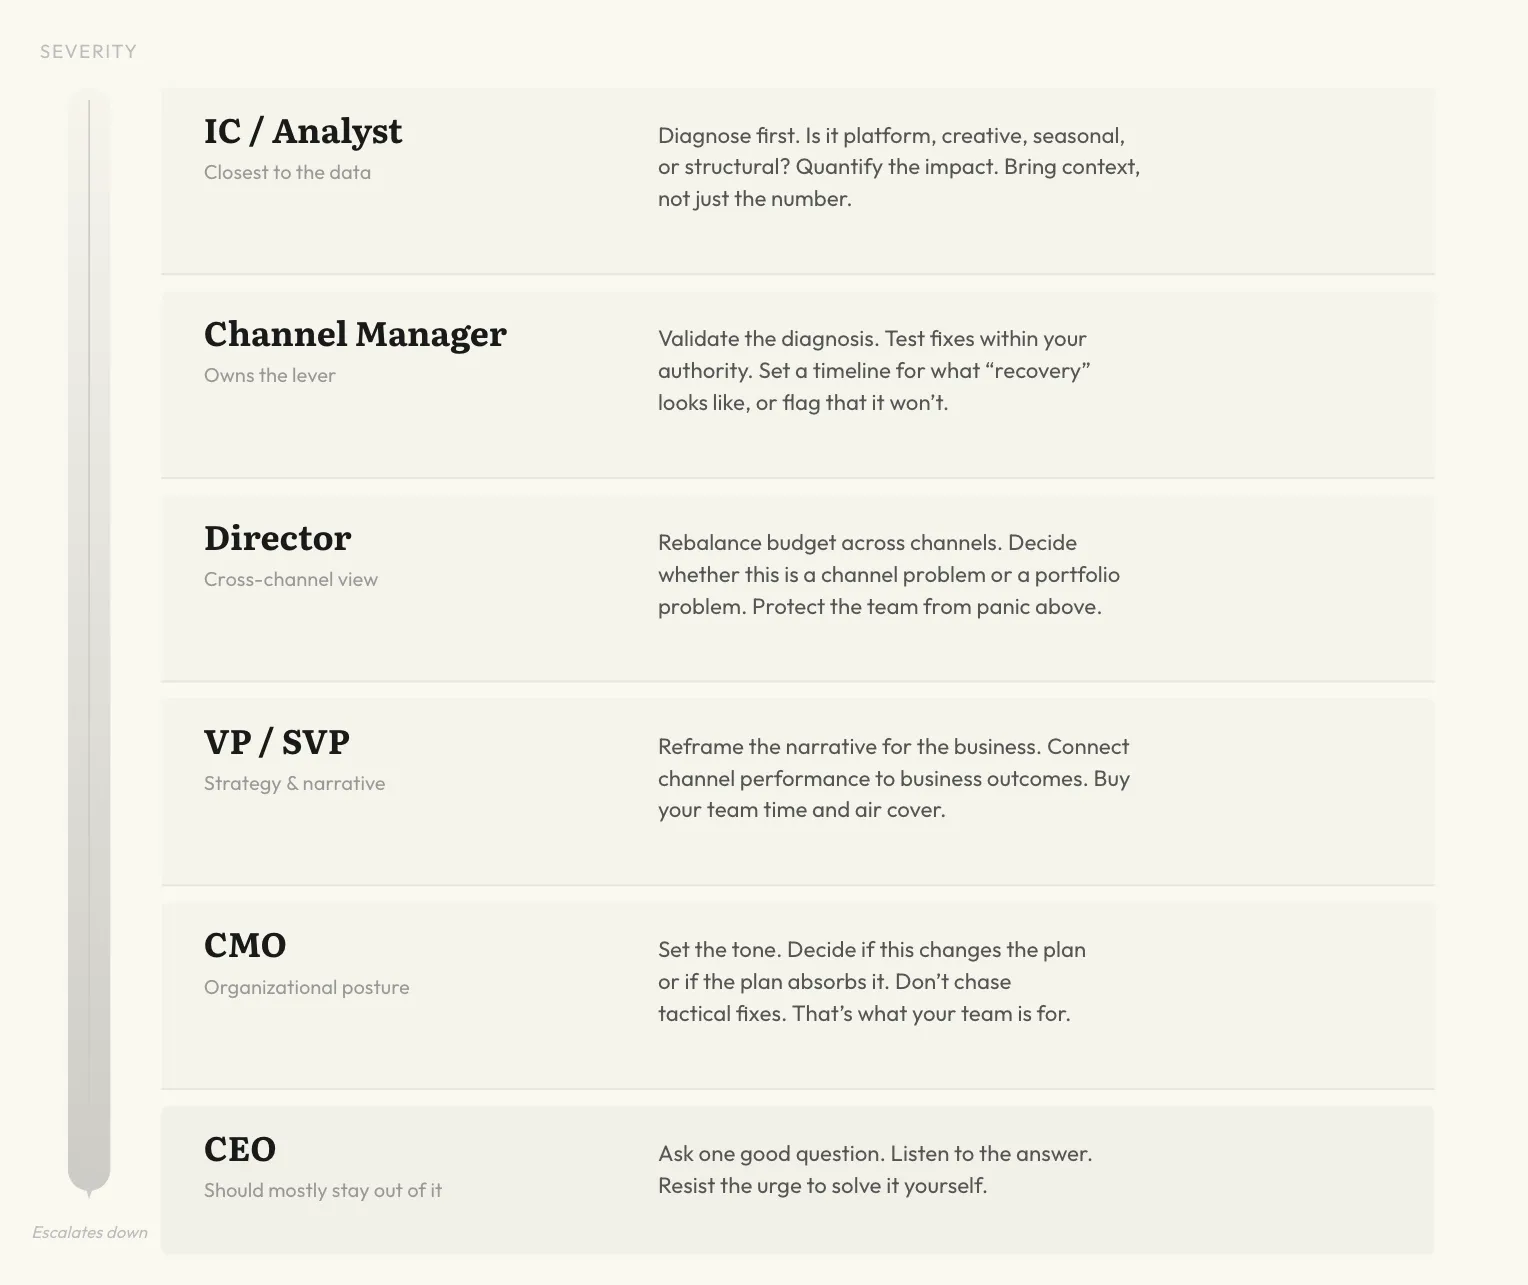This screenshot has width=1528, height=1285.
Task: Select the "Should mostly stay out of it" subtitle
Action: [323, 1190]
